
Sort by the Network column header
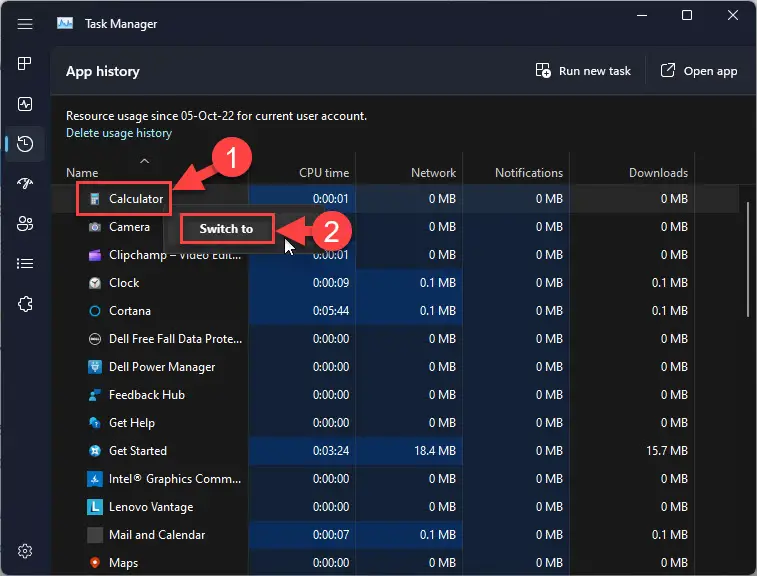click(x=434, y=173)
